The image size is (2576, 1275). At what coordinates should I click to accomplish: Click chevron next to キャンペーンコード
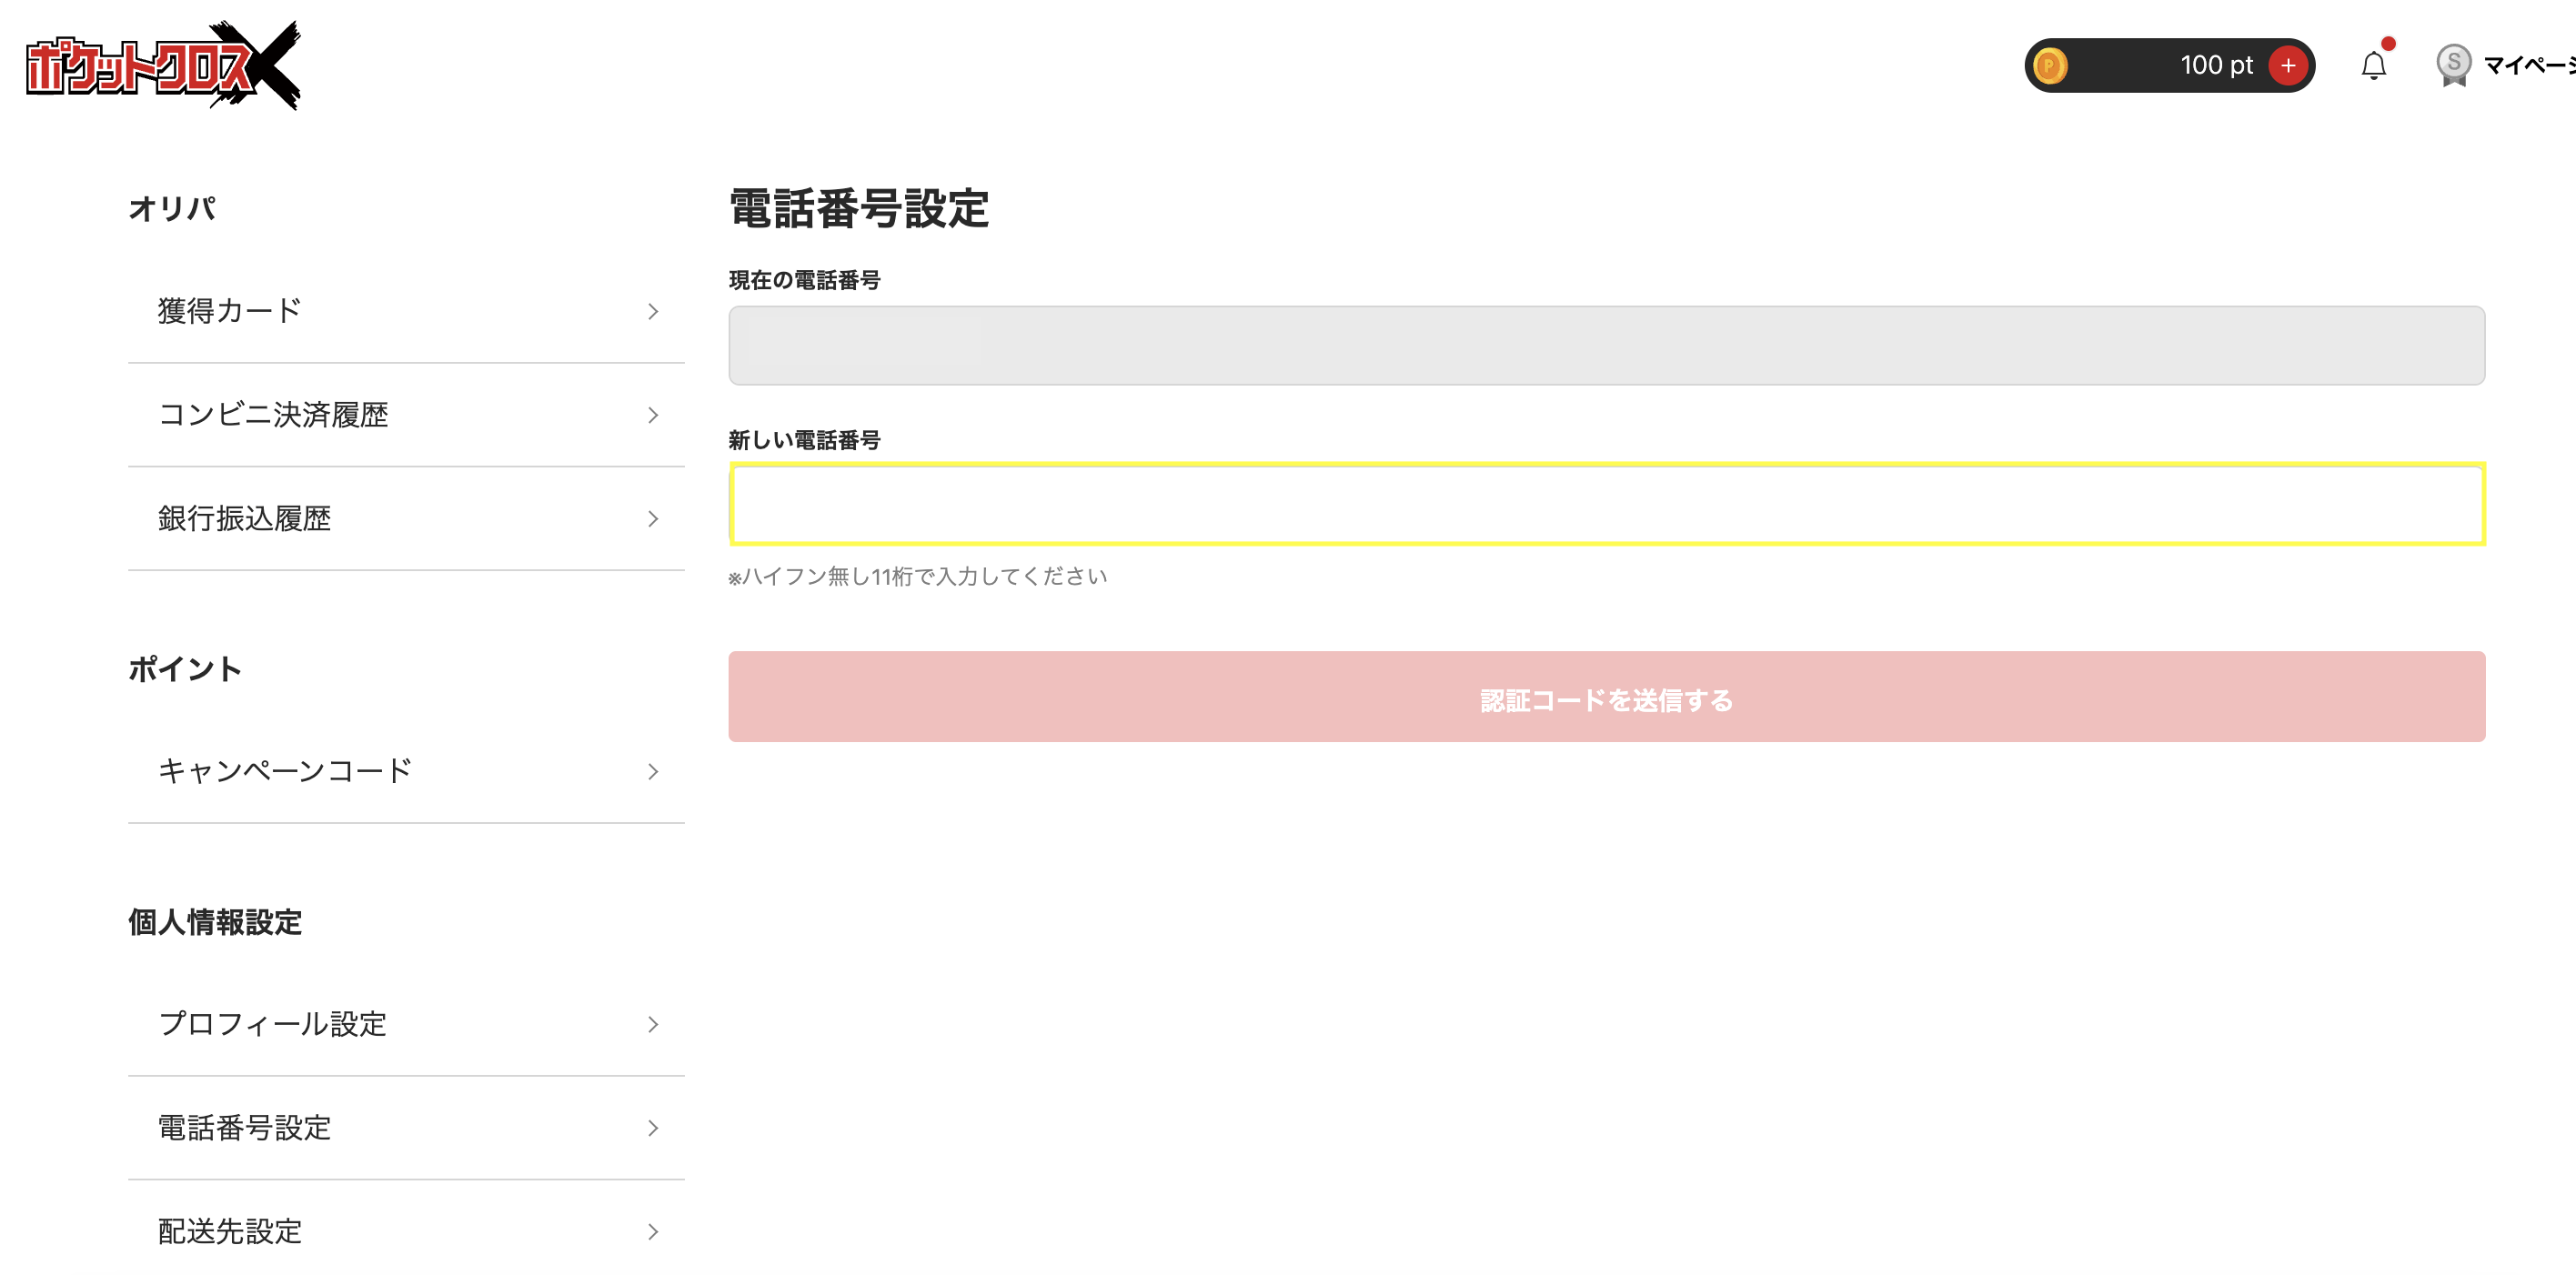[x=653, y=772]
